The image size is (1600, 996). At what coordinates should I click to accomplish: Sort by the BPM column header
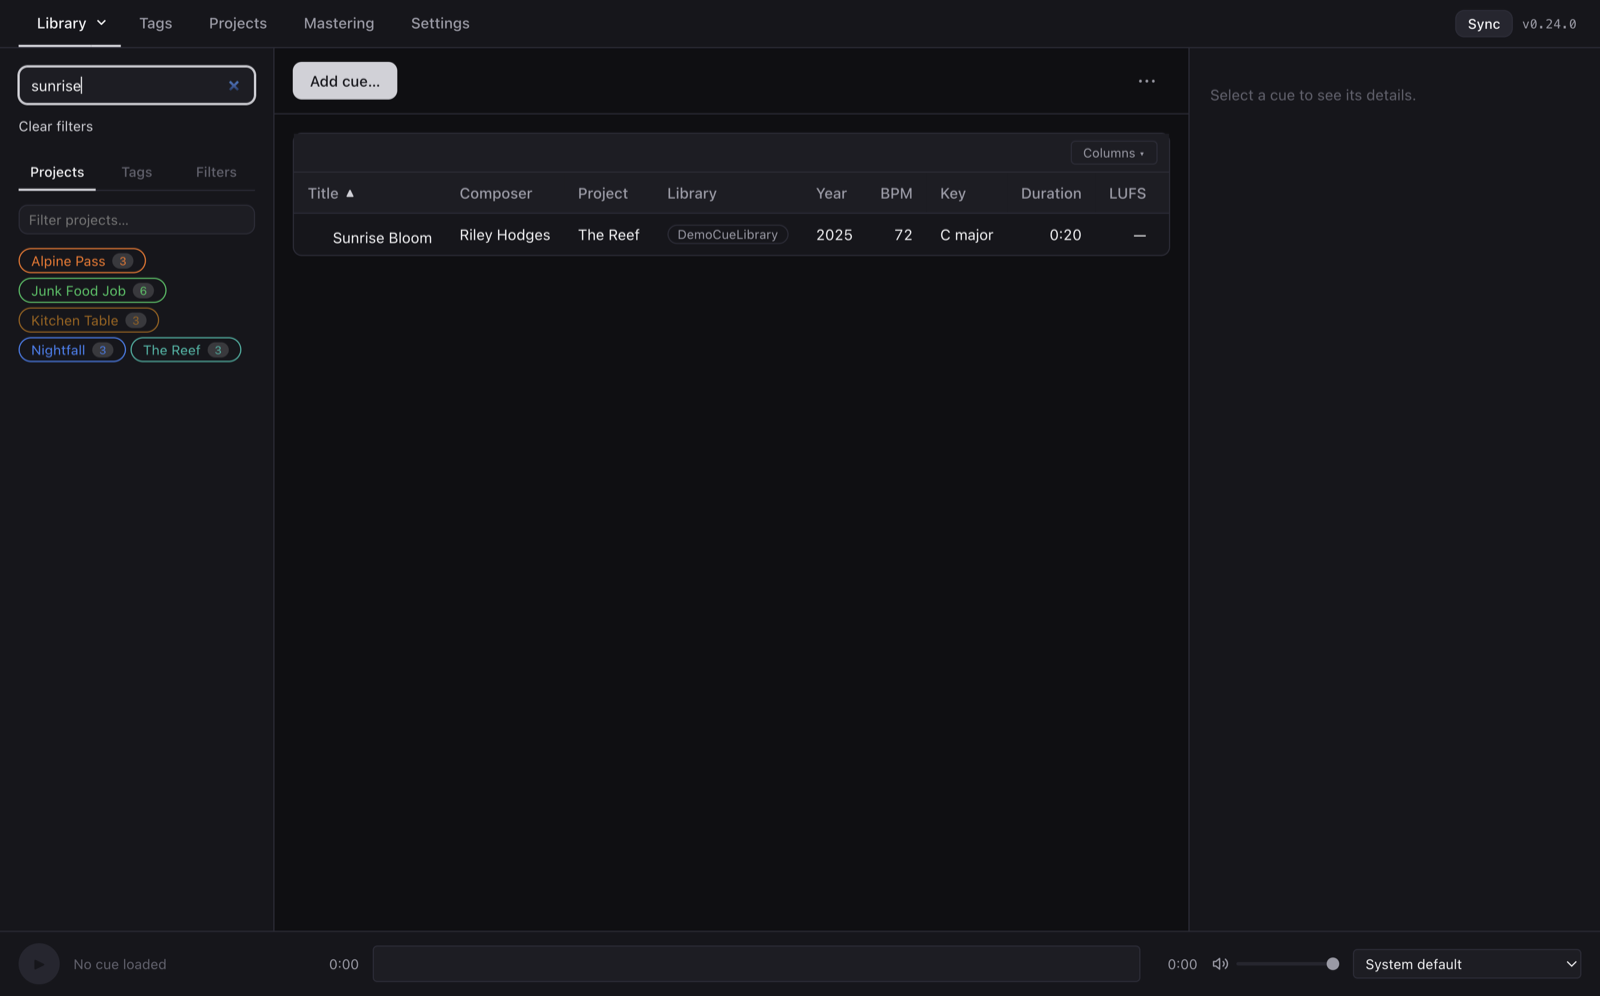tap(896, 193)
